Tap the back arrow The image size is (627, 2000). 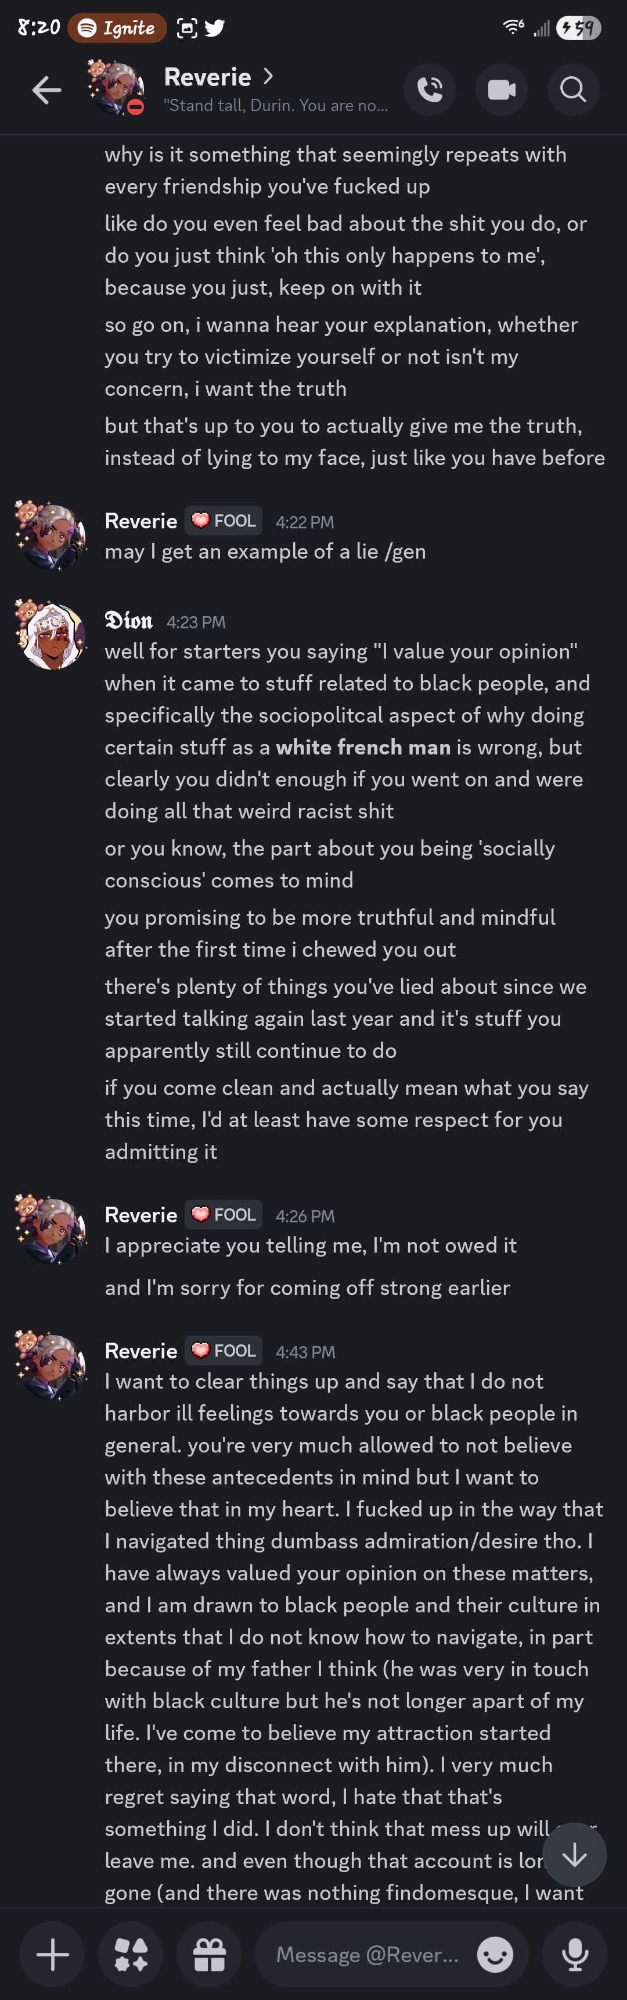[x=46, y=91]
